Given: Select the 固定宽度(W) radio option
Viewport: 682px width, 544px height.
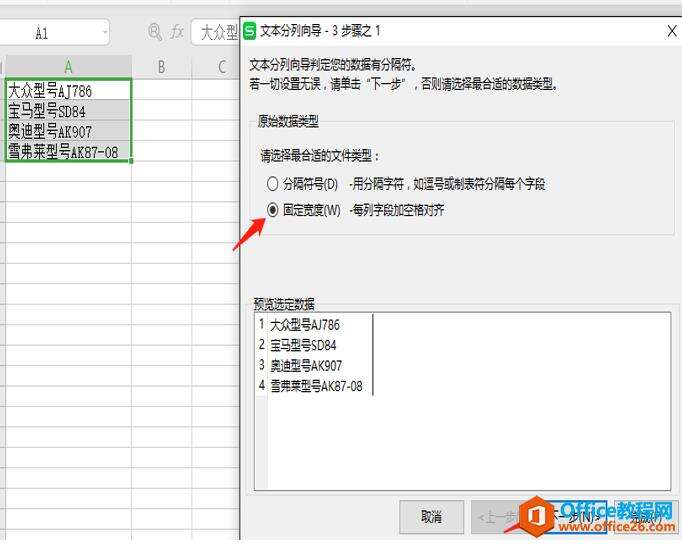Looking at the screenshot, I should [x=272, y=210].
